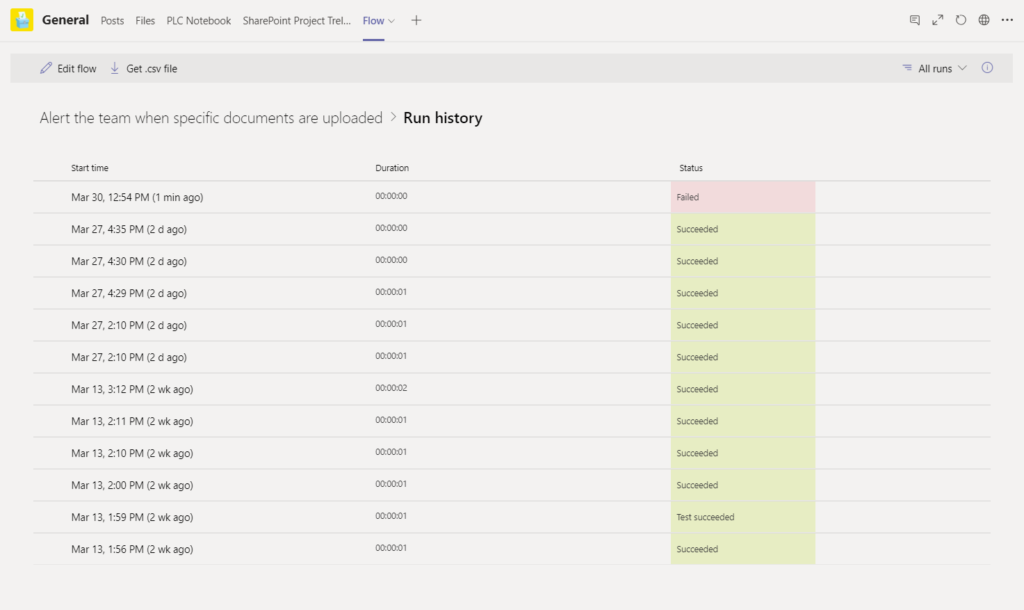View run history info icon
The width and height of the screenshot is (1024, 610).
tap(986, 67)
